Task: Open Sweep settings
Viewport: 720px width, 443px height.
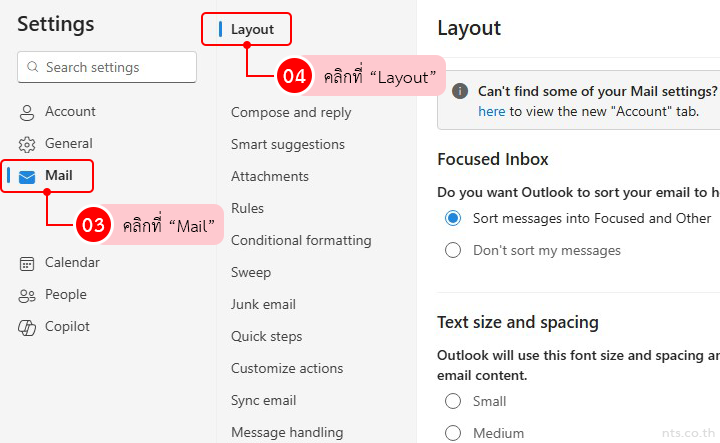Action: 251,273
